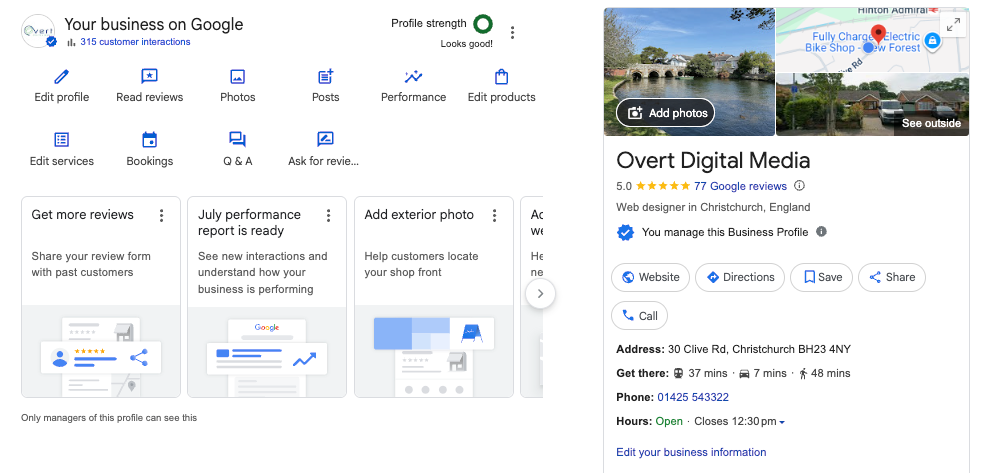The image size is (987, 473).
Task: Show next cards with right arrow
Action: point(540,293)
